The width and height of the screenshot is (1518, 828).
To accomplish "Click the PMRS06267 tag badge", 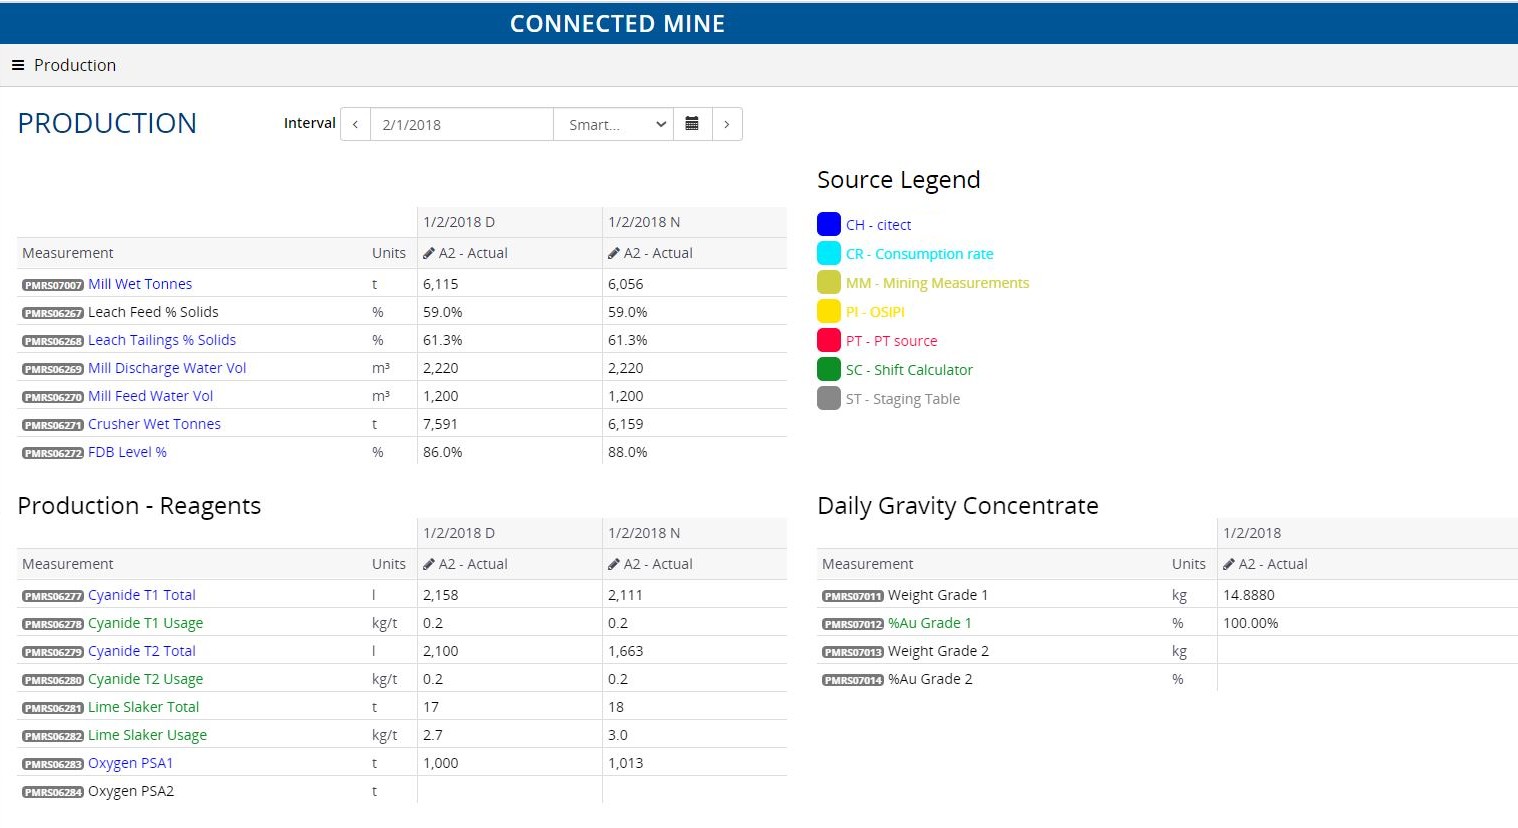I will 53,313.
